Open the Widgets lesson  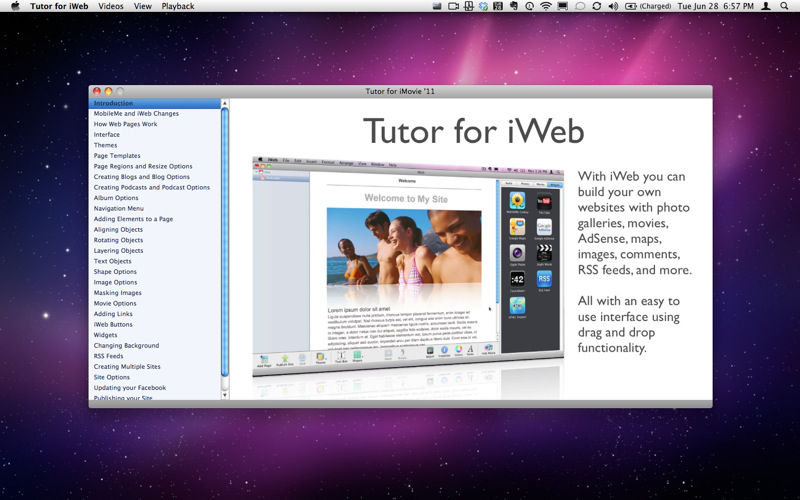pos(105,335)
